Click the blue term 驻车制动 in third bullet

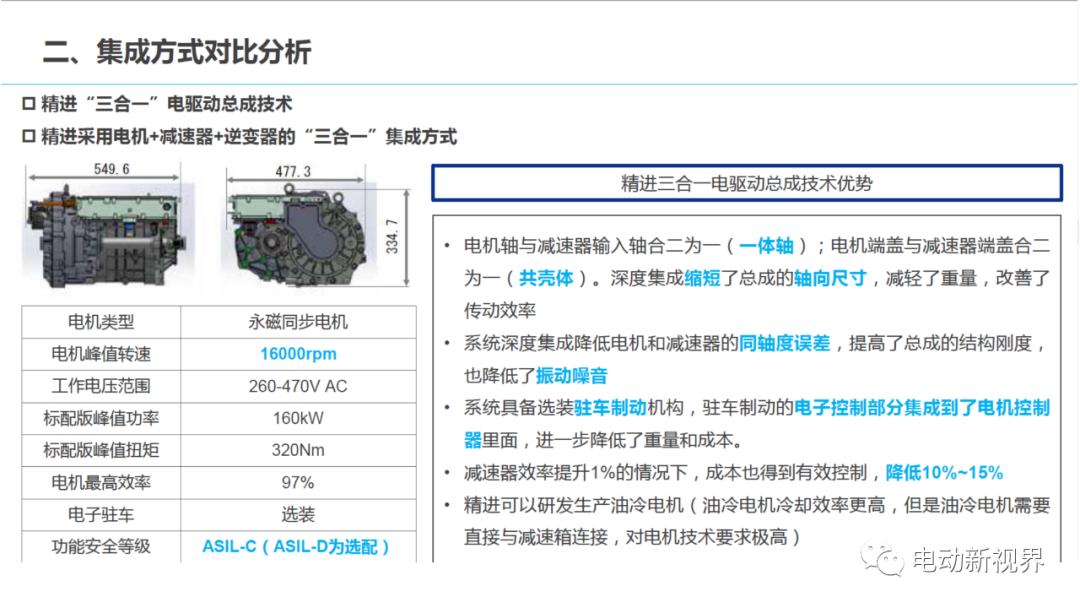coord(610,408)
